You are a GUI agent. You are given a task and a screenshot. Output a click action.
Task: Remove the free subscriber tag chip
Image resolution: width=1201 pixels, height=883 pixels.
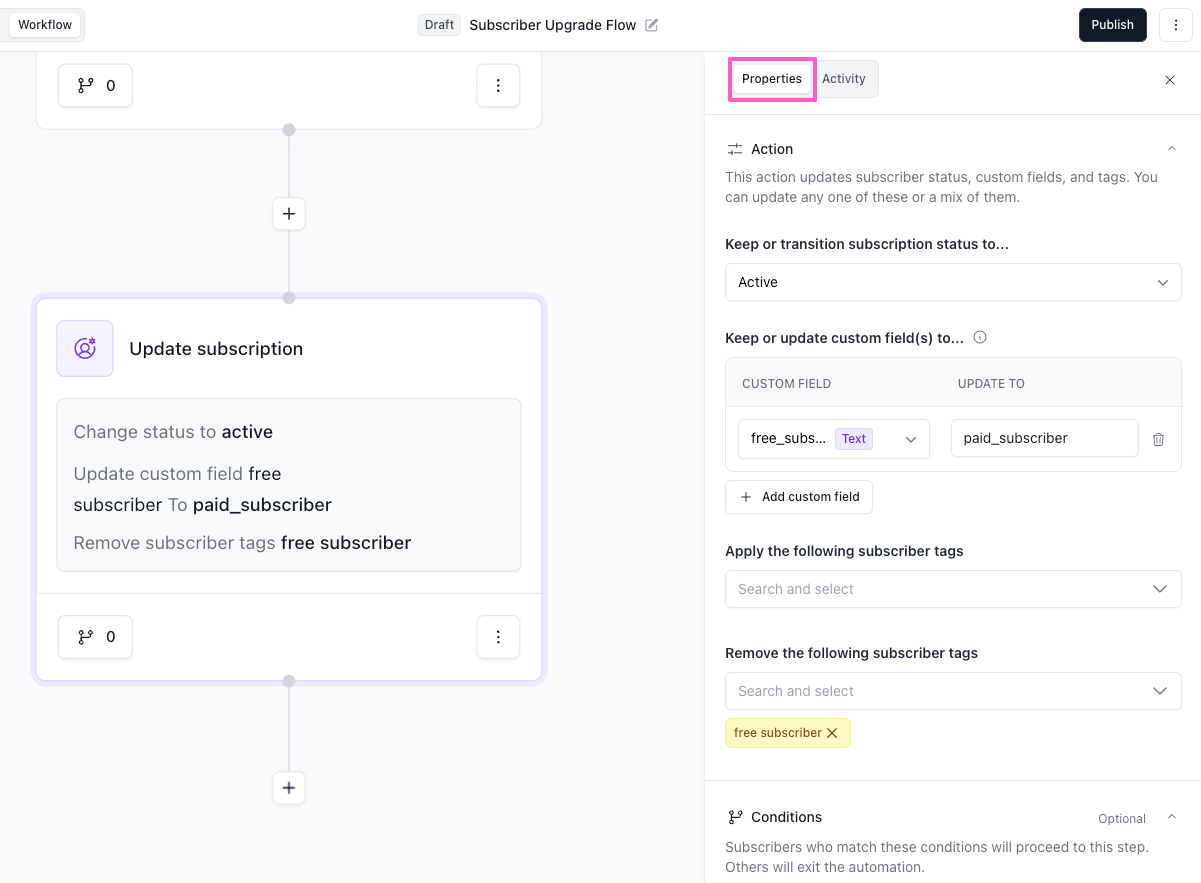tap(831, 733)
